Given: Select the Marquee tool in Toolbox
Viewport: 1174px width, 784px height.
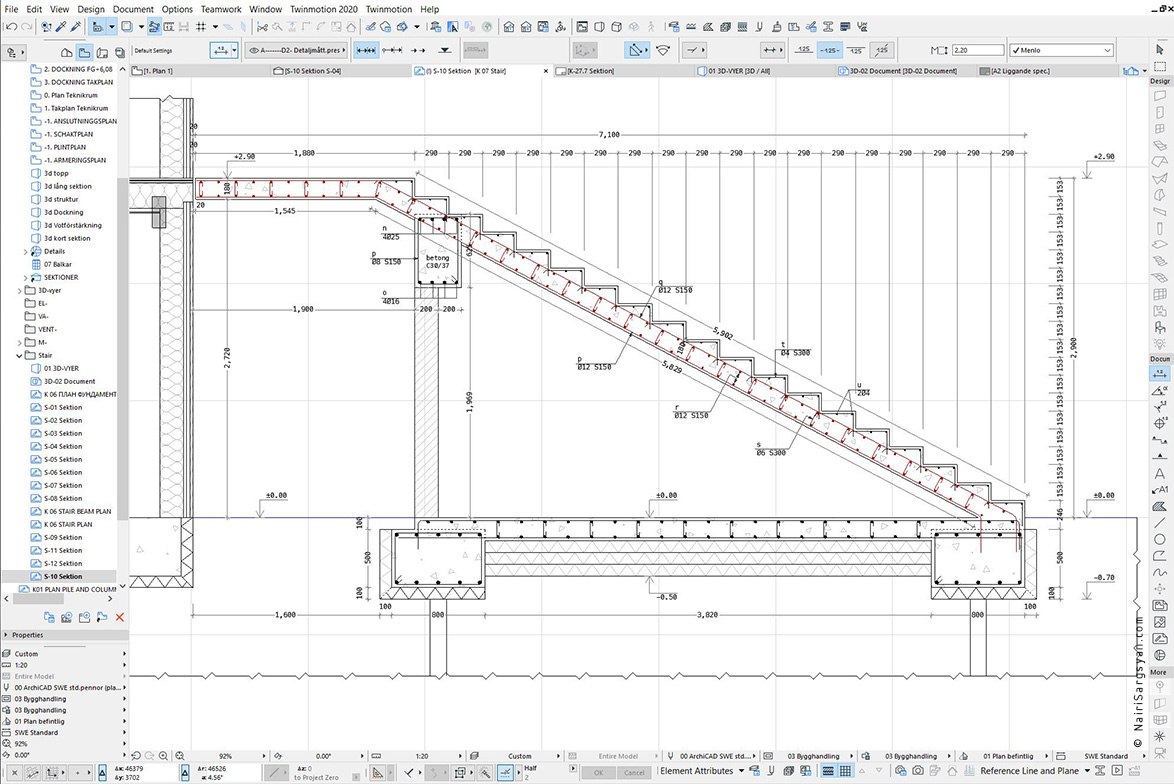Looking at the screenshot, I should (x=1160, y=66).
